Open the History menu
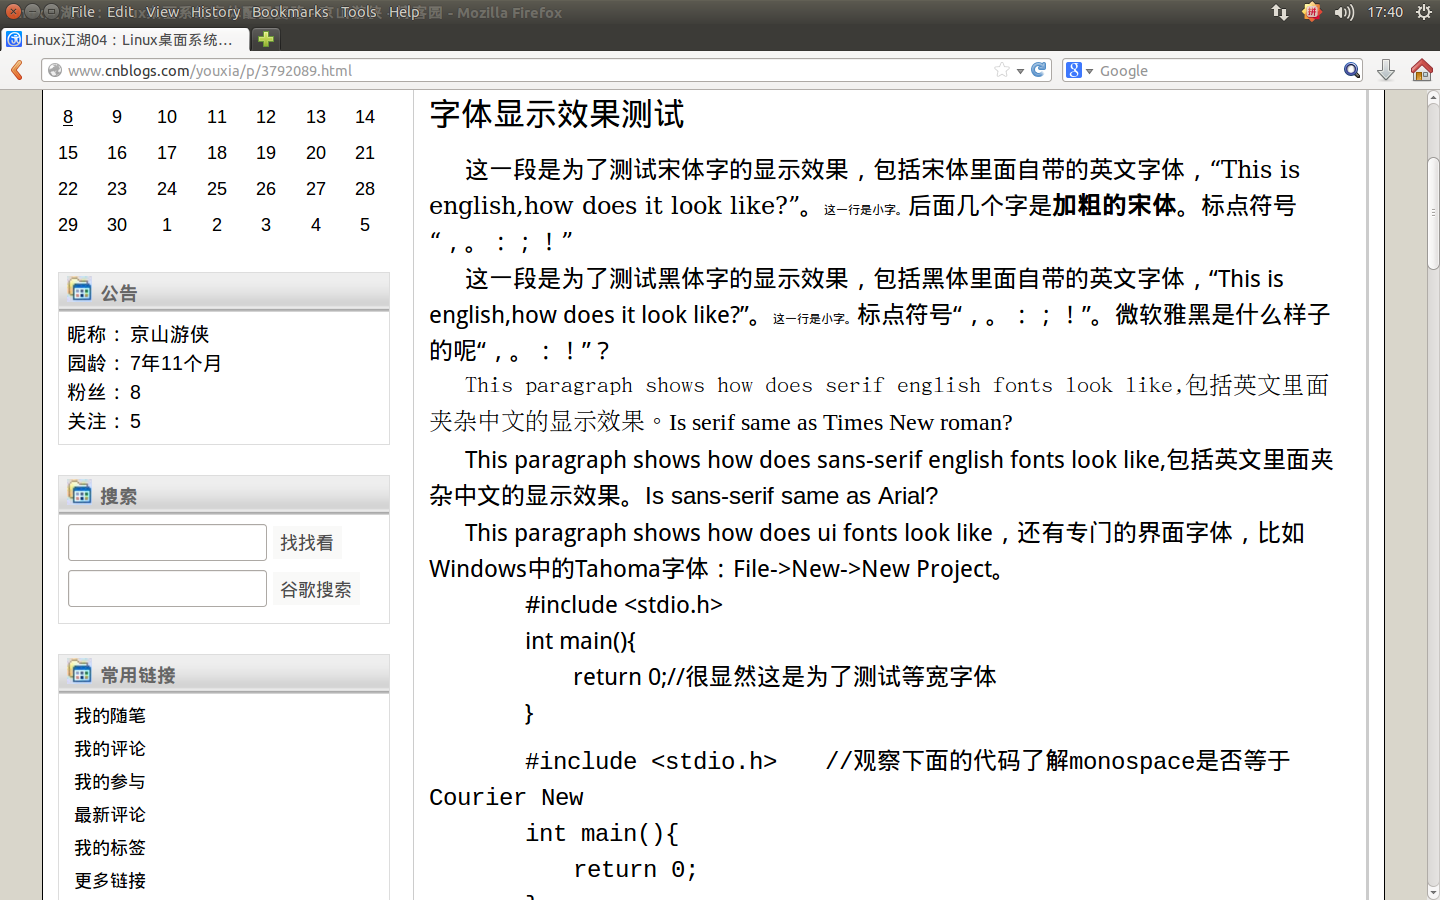Screen dimensions: 1440x900 pyautogui.click(x=215, y=12)
